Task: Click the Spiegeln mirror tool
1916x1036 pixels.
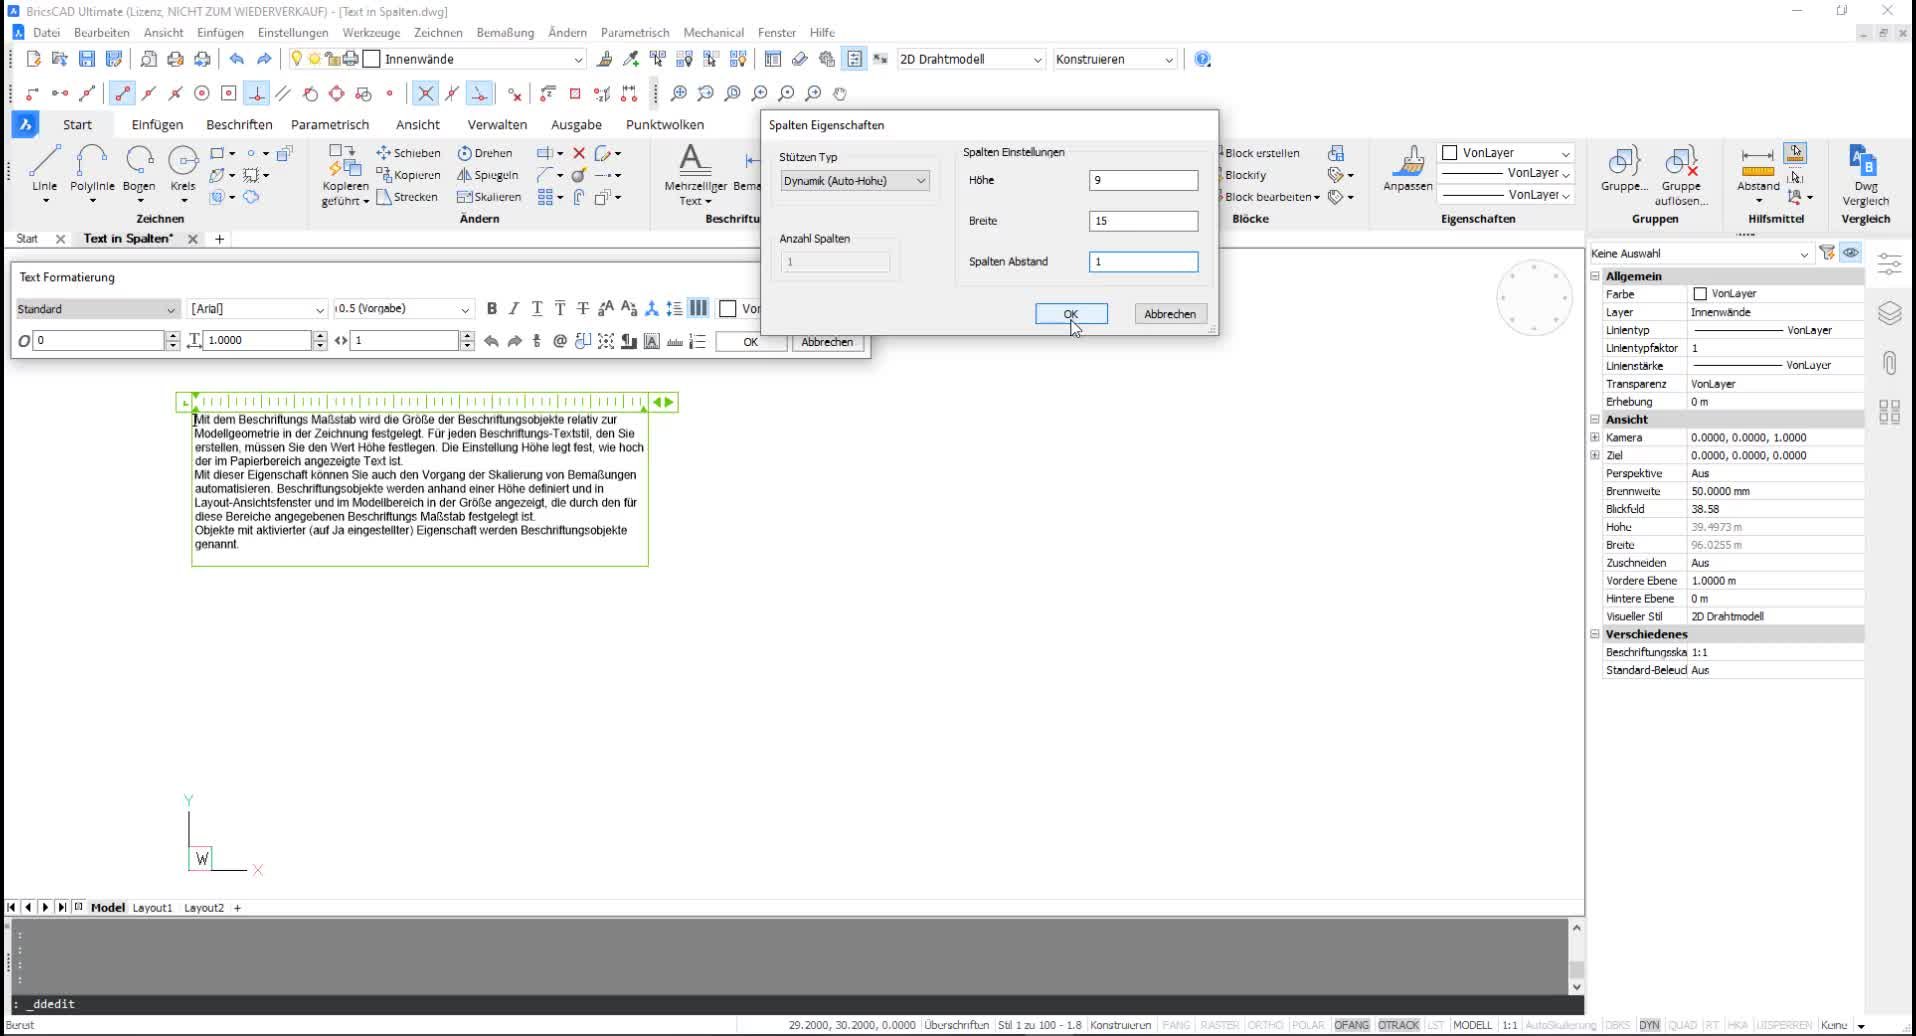Action: pyautogui.click(x=488, y=175)
